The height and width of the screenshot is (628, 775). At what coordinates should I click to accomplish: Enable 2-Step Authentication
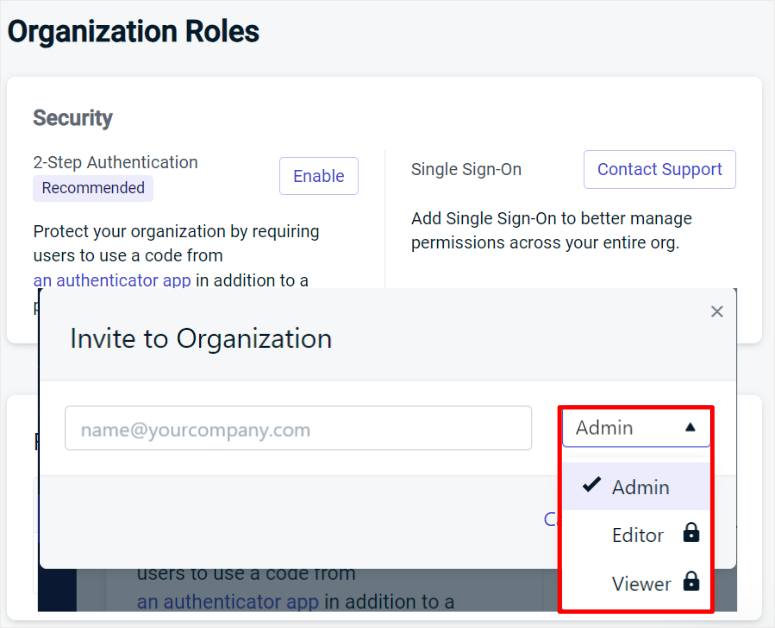319,176
